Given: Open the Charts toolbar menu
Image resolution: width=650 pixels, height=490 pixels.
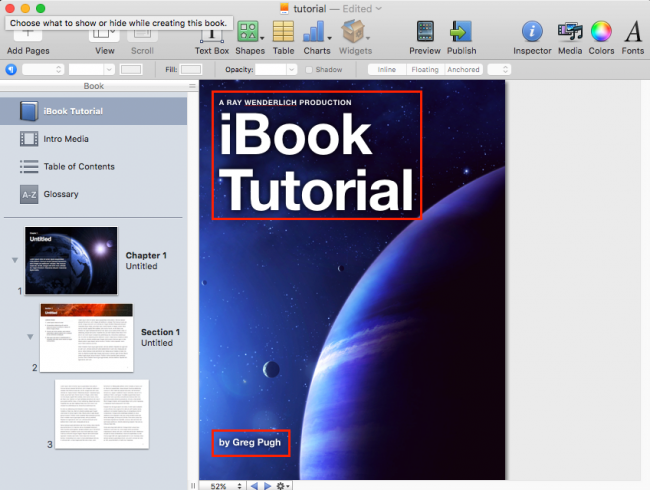Looking at the screenshot, I should tap(317, 39).
